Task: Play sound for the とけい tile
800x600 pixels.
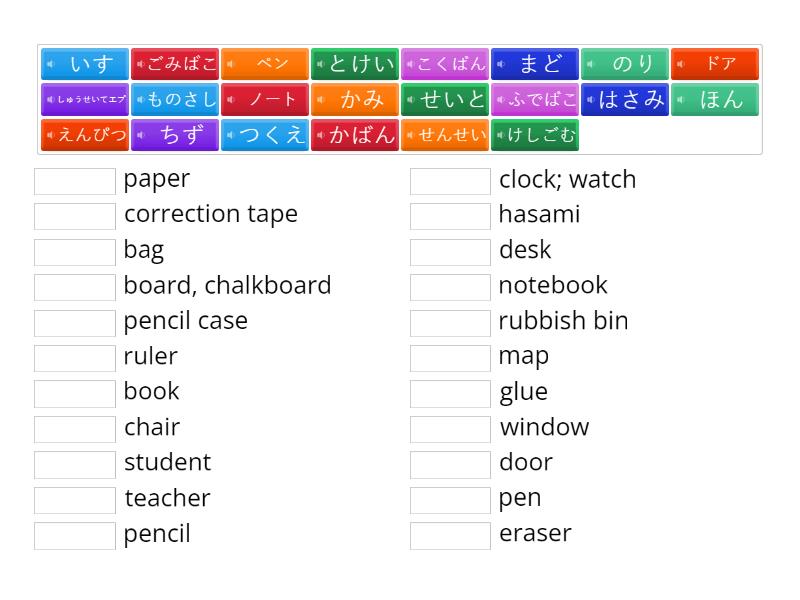Action: coord(320,64)
